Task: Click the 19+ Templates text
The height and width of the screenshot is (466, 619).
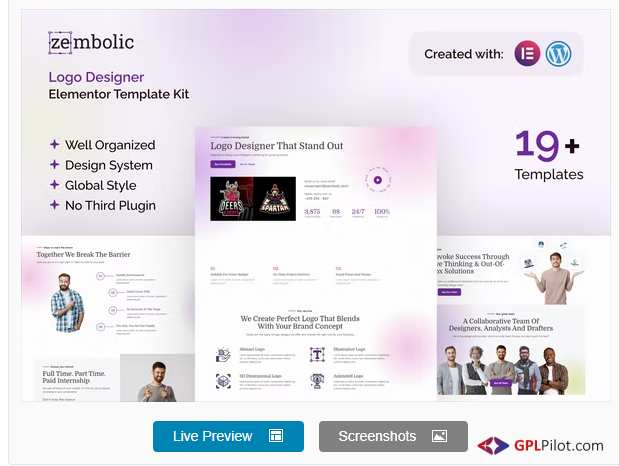Action: coord(549,156)
